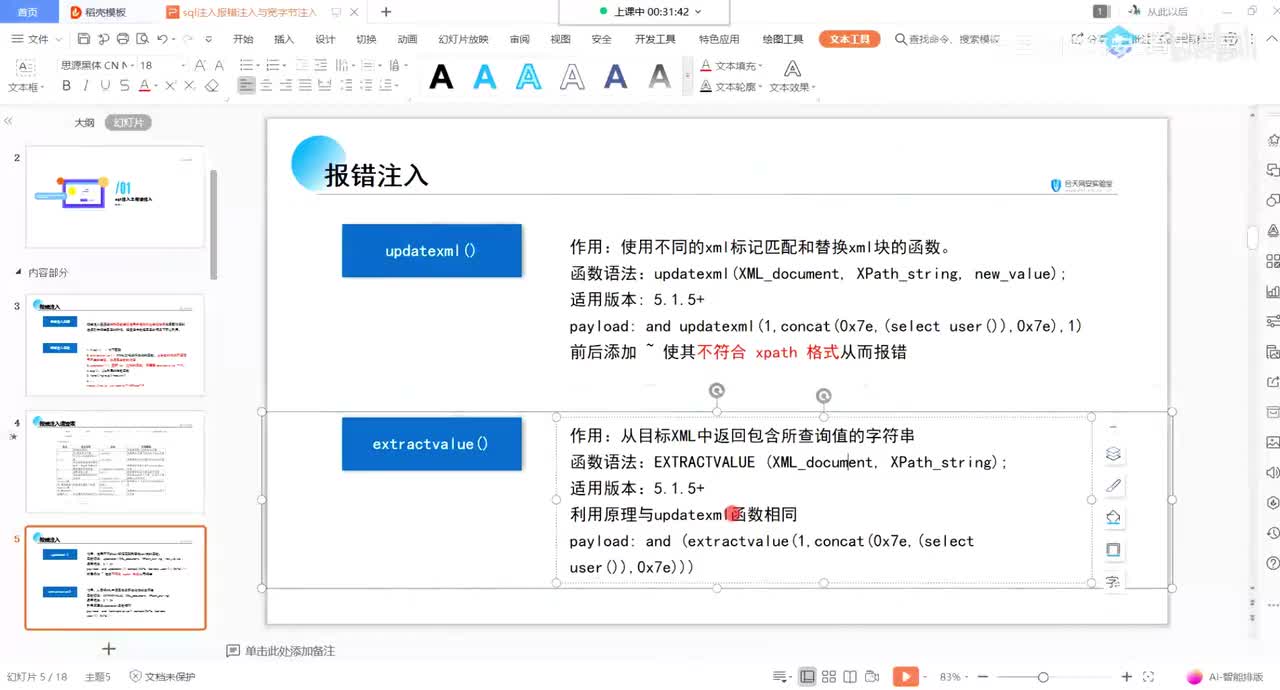Image resolution: width=1280 pixels, height=690 pixels.
Task: Click the clear formatting eraser icon
Action: pyautogui.click(x=211, y=86)
